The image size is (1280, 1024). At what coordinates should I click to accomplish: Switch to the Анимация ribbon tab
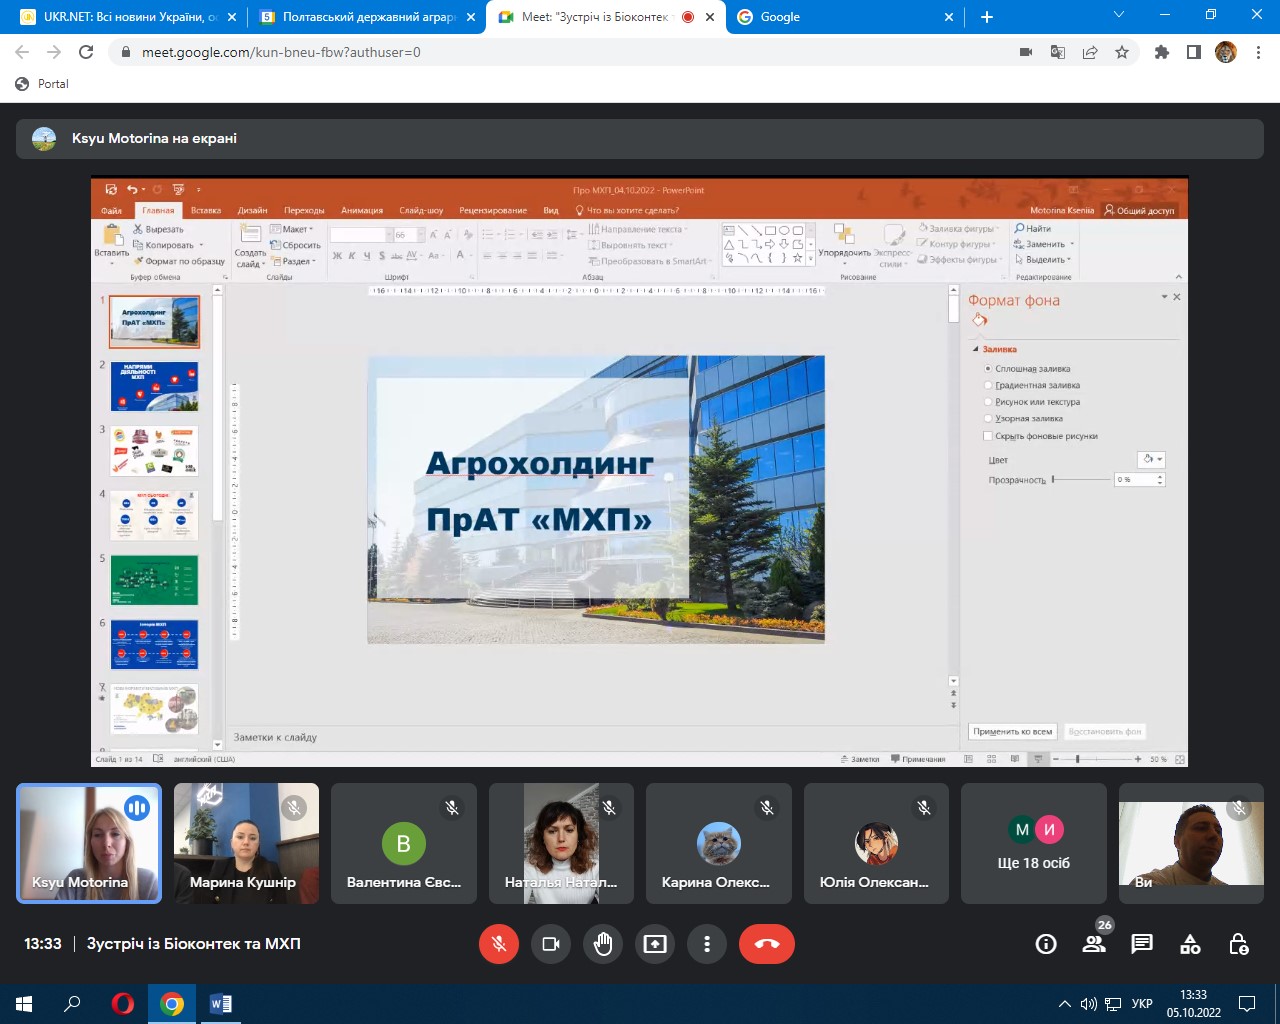pos(362,211)
